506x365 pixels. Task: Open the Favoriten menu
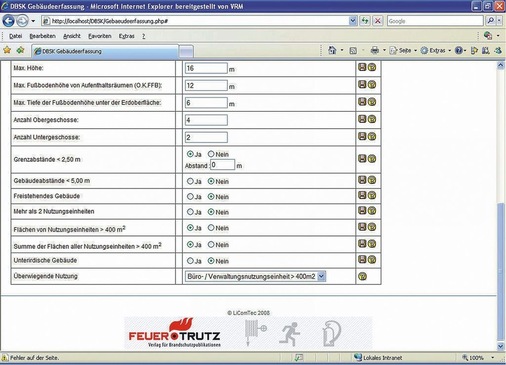(100, 36)
